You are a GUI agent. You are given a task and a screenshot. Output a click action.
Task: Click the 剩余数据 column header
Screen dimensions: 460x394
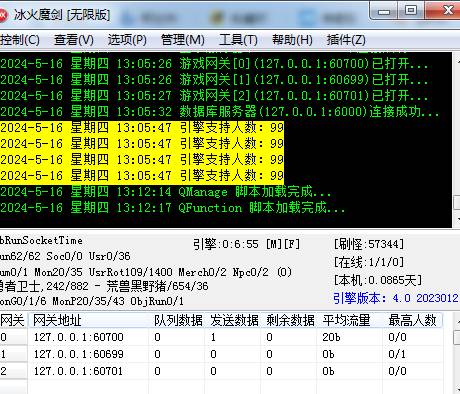click(289, 321)
